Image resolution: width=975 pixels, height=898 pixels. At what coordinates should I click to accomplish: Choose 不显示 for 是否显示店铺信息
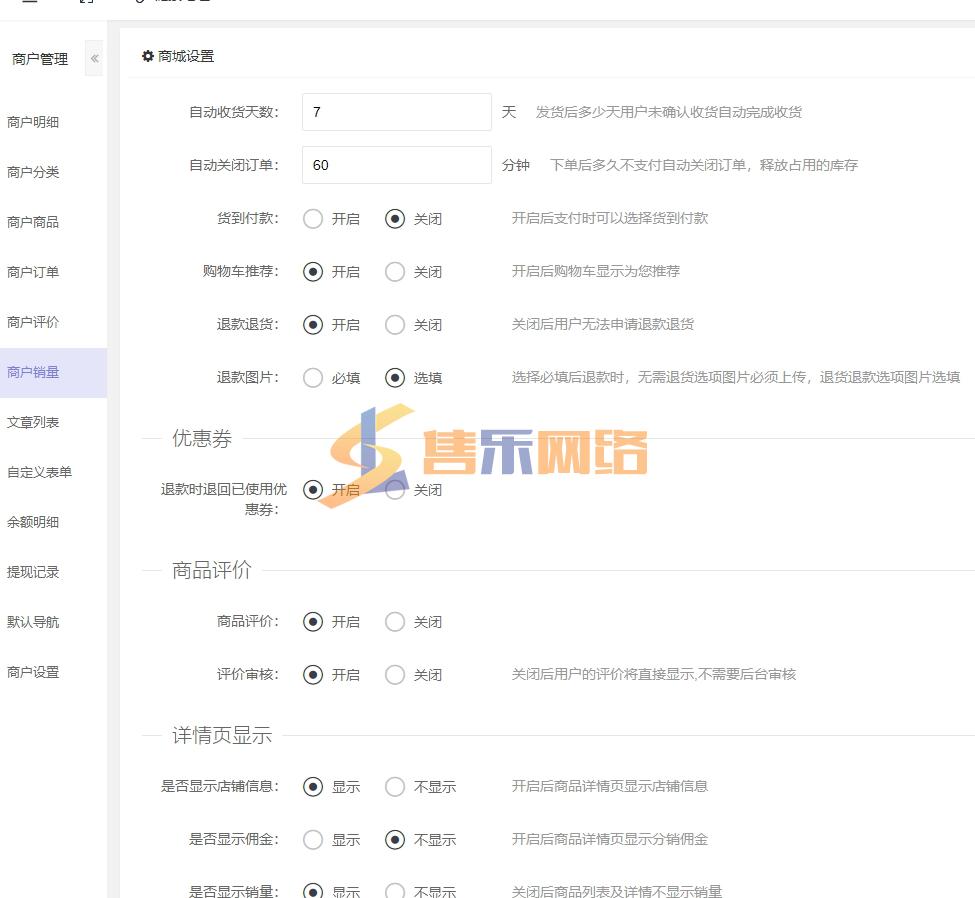[x=395, y=787]
